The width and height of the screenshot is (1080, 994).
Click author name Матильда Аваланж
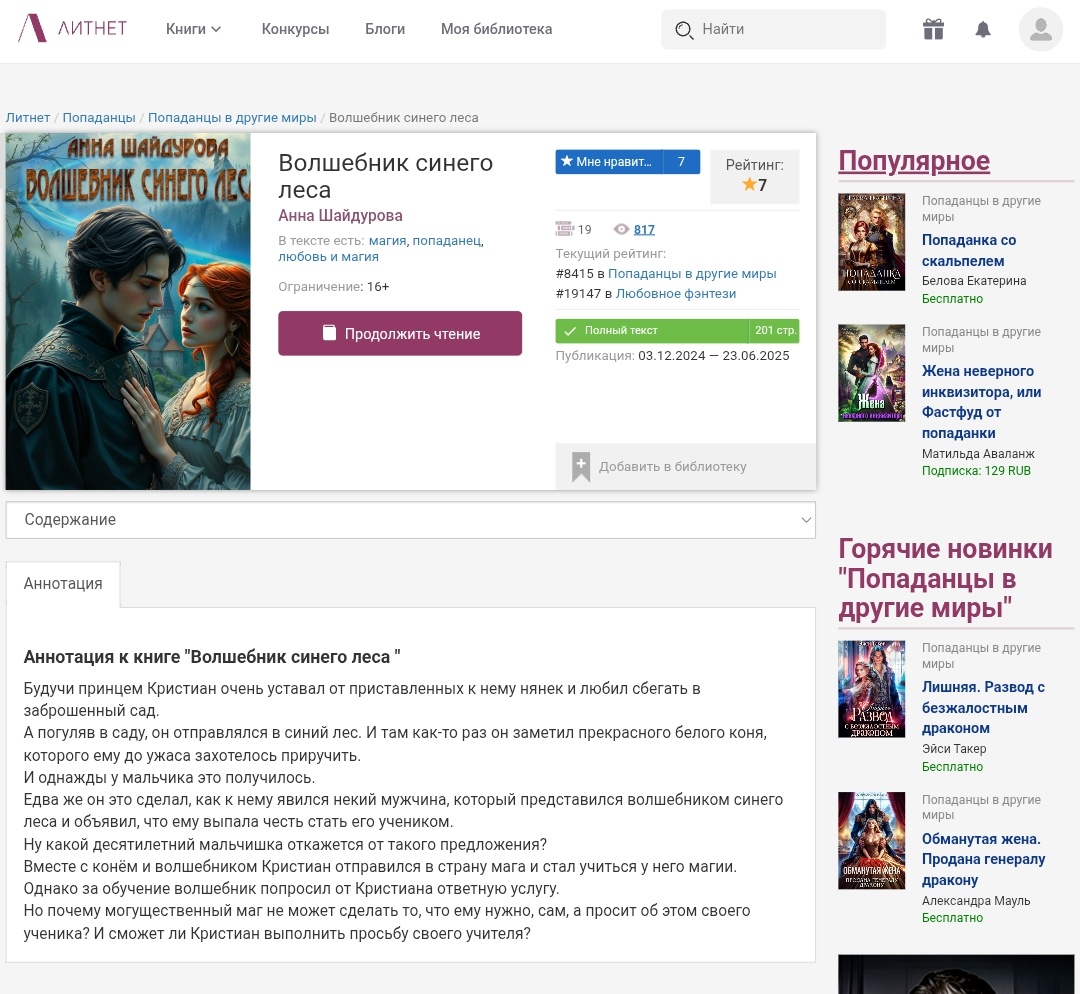coord(978,454)
